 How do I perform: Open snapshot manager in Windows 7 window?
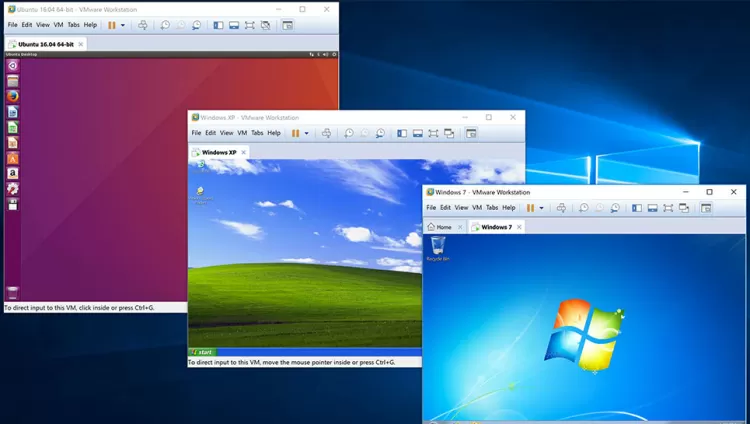coord(615,208)
